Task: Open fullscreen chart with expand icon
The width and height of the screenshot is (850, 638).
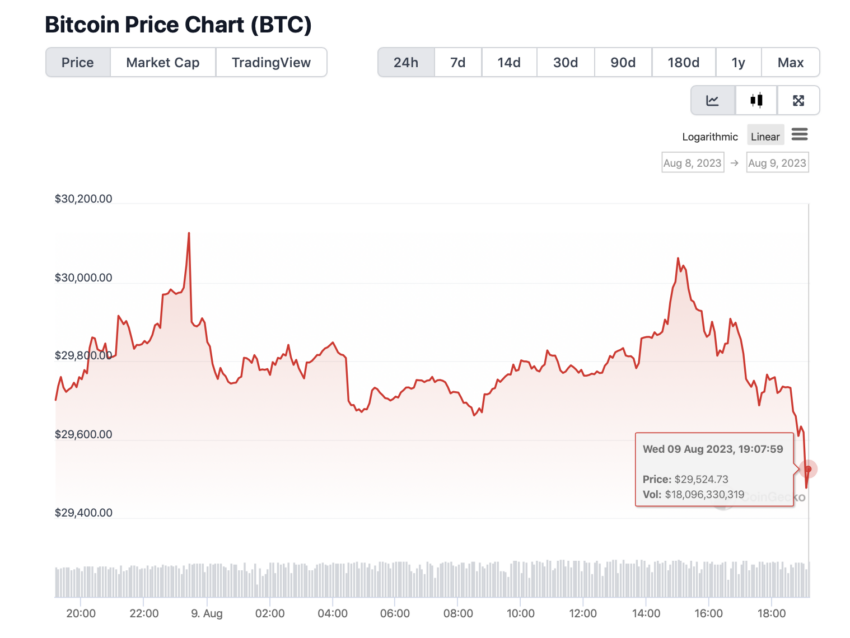Action: click(798, 100)
